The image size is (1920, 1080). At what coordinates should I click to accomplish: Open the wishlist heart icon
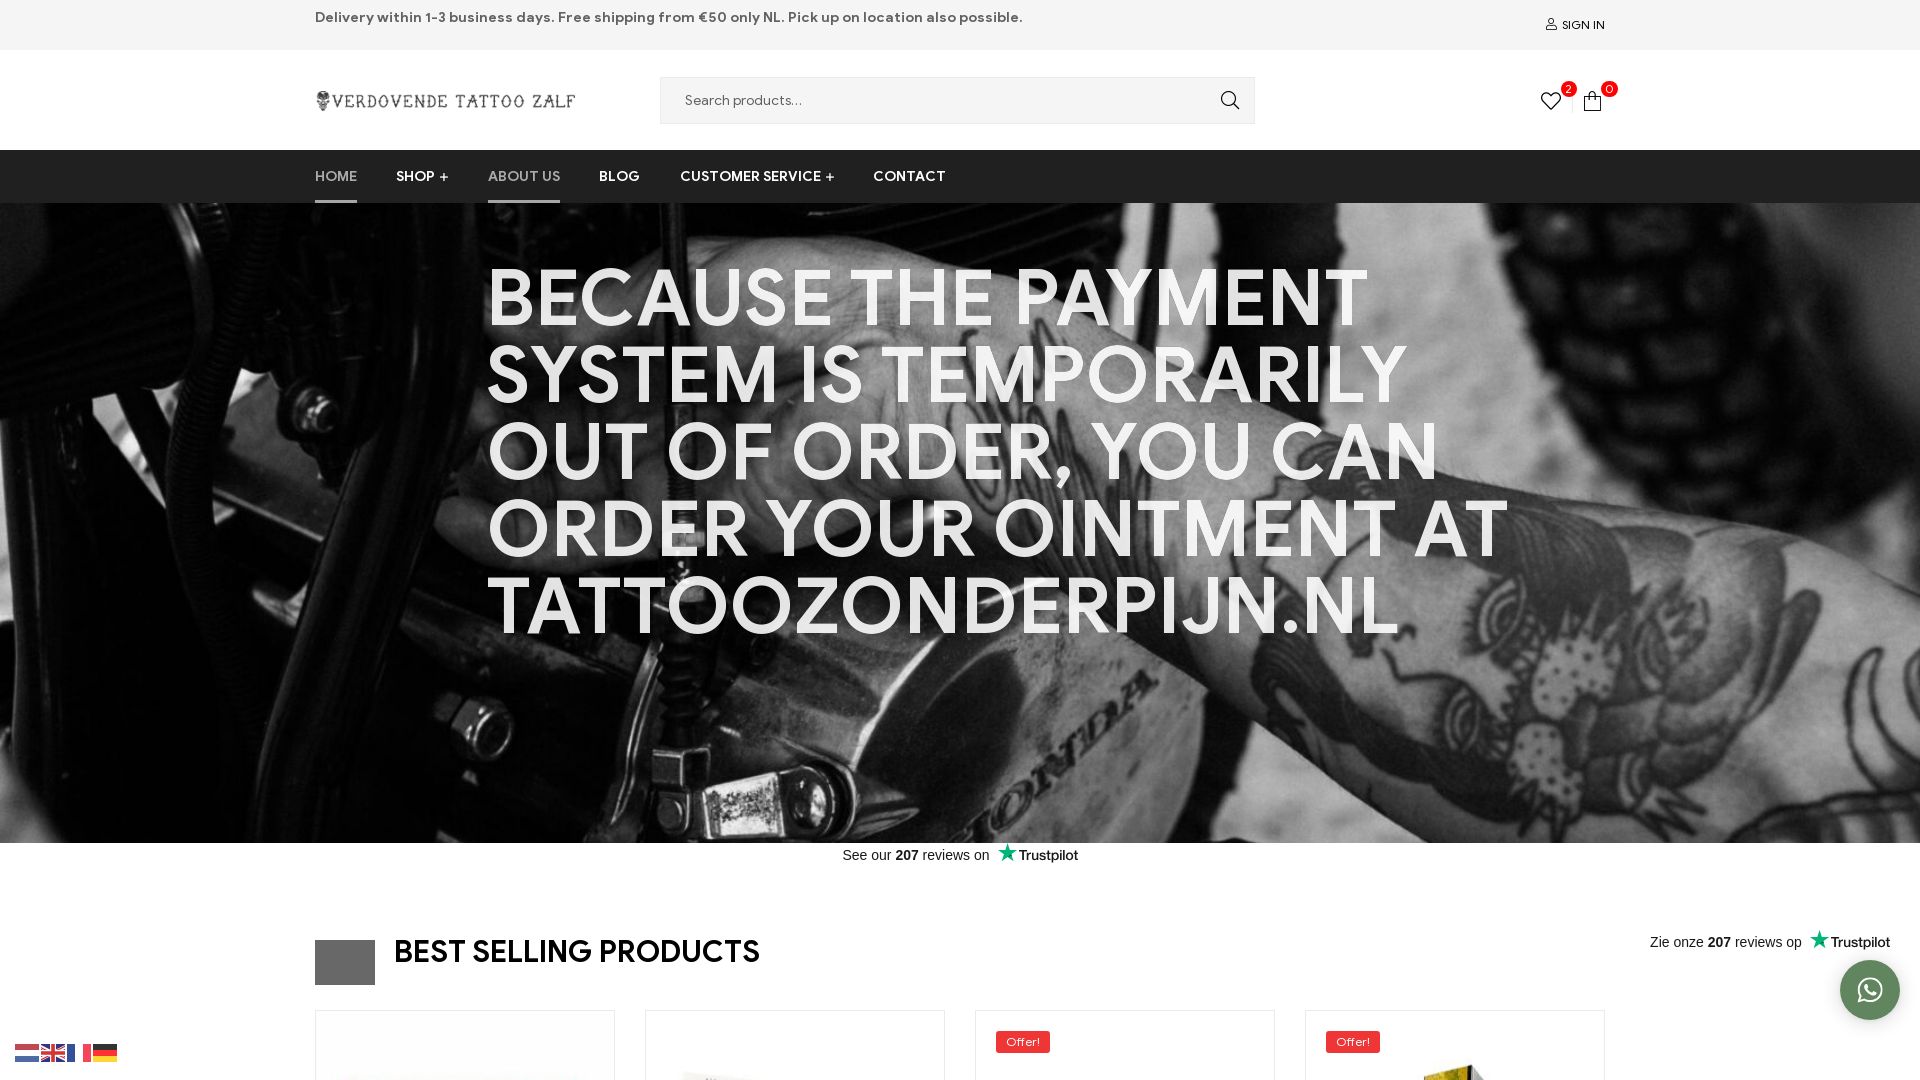(x=1551, y=101)
